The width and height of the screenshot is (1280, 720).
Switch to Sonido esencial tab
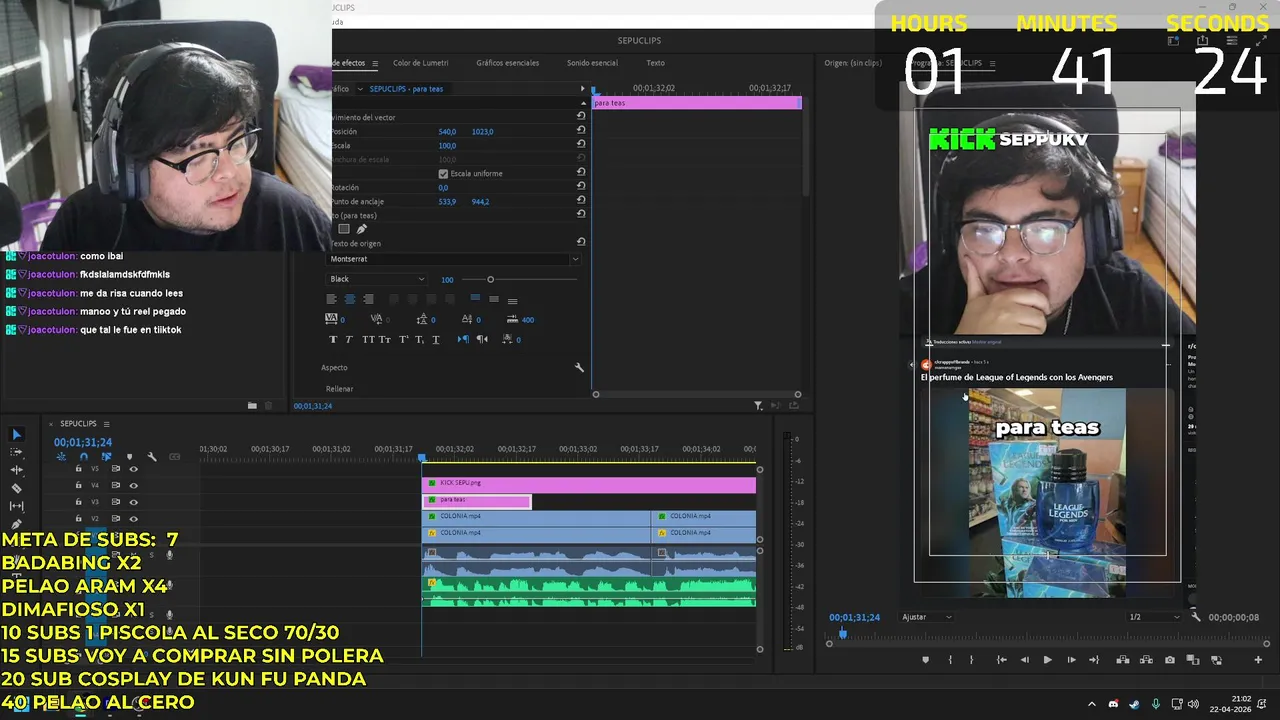tap(592, 63)
